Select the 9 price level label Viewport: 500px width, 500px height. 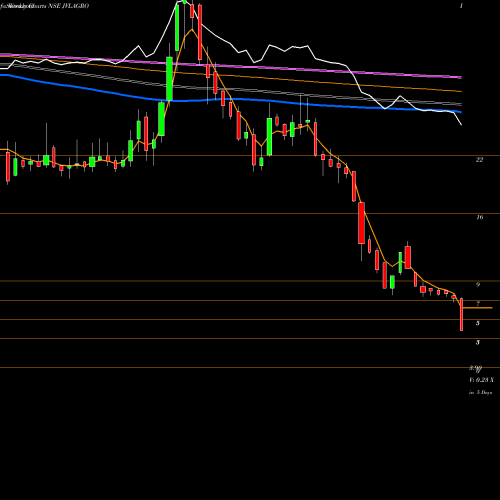point(478,284)
